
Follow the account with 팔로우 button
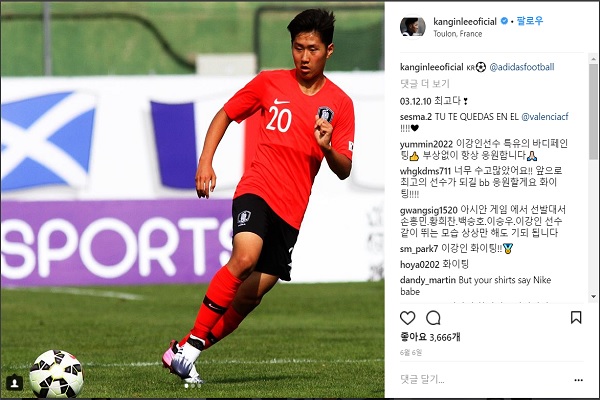pyautogui.click(x=530, y=21)
